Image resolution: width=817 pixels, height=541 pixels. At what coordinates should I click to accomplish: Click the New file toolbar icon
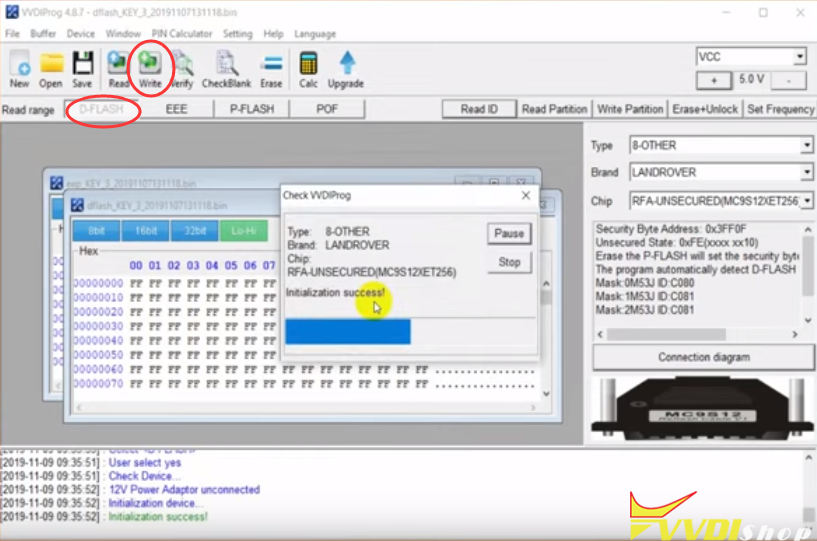(20, 69)
